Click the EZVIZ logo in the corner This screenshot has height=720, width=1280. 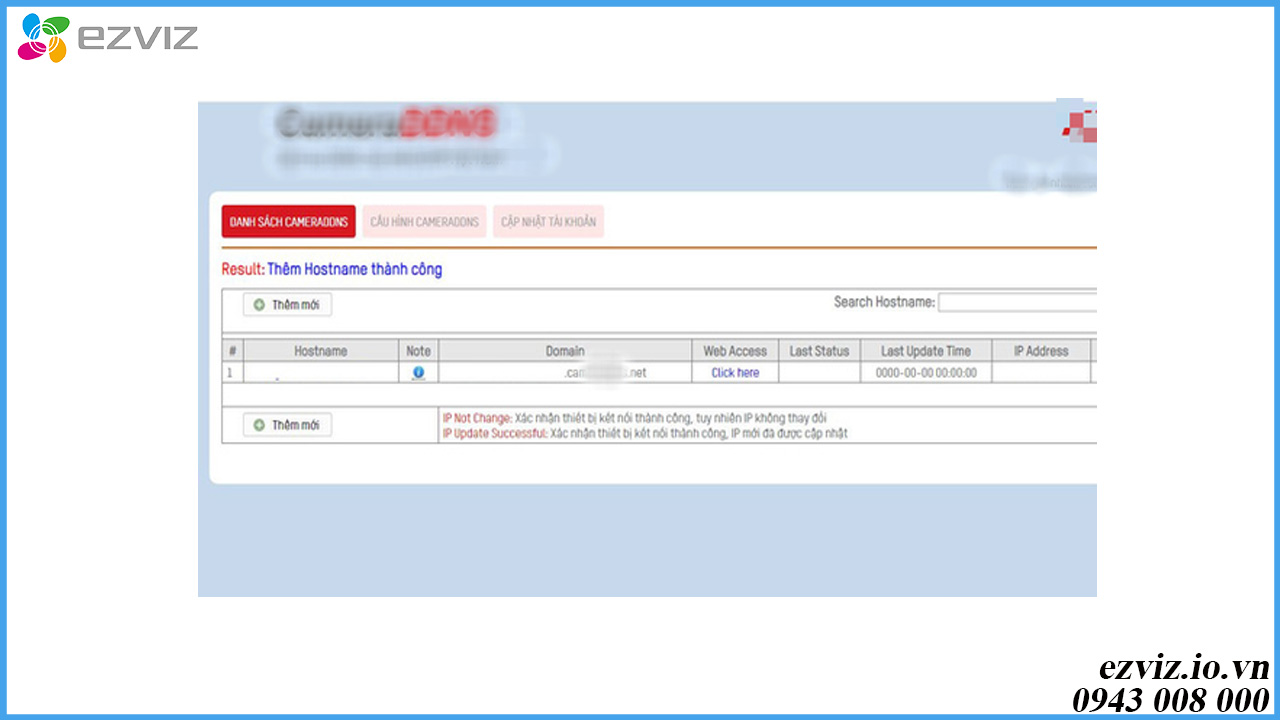click(x=108, y=38)
